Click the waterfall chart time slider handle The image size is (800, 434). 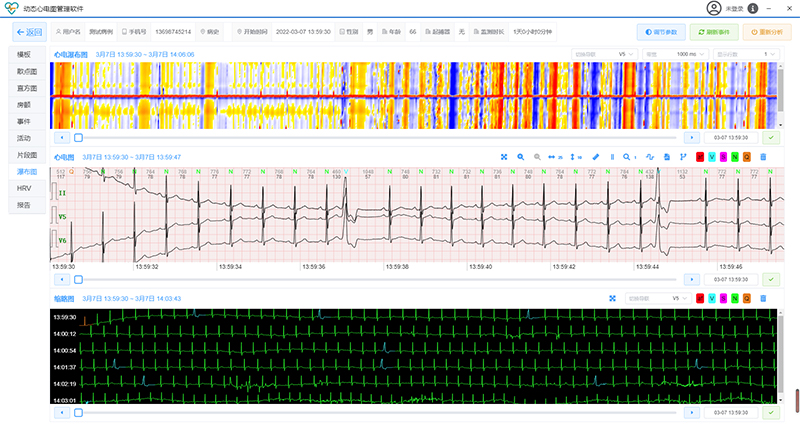click(79, 138)
